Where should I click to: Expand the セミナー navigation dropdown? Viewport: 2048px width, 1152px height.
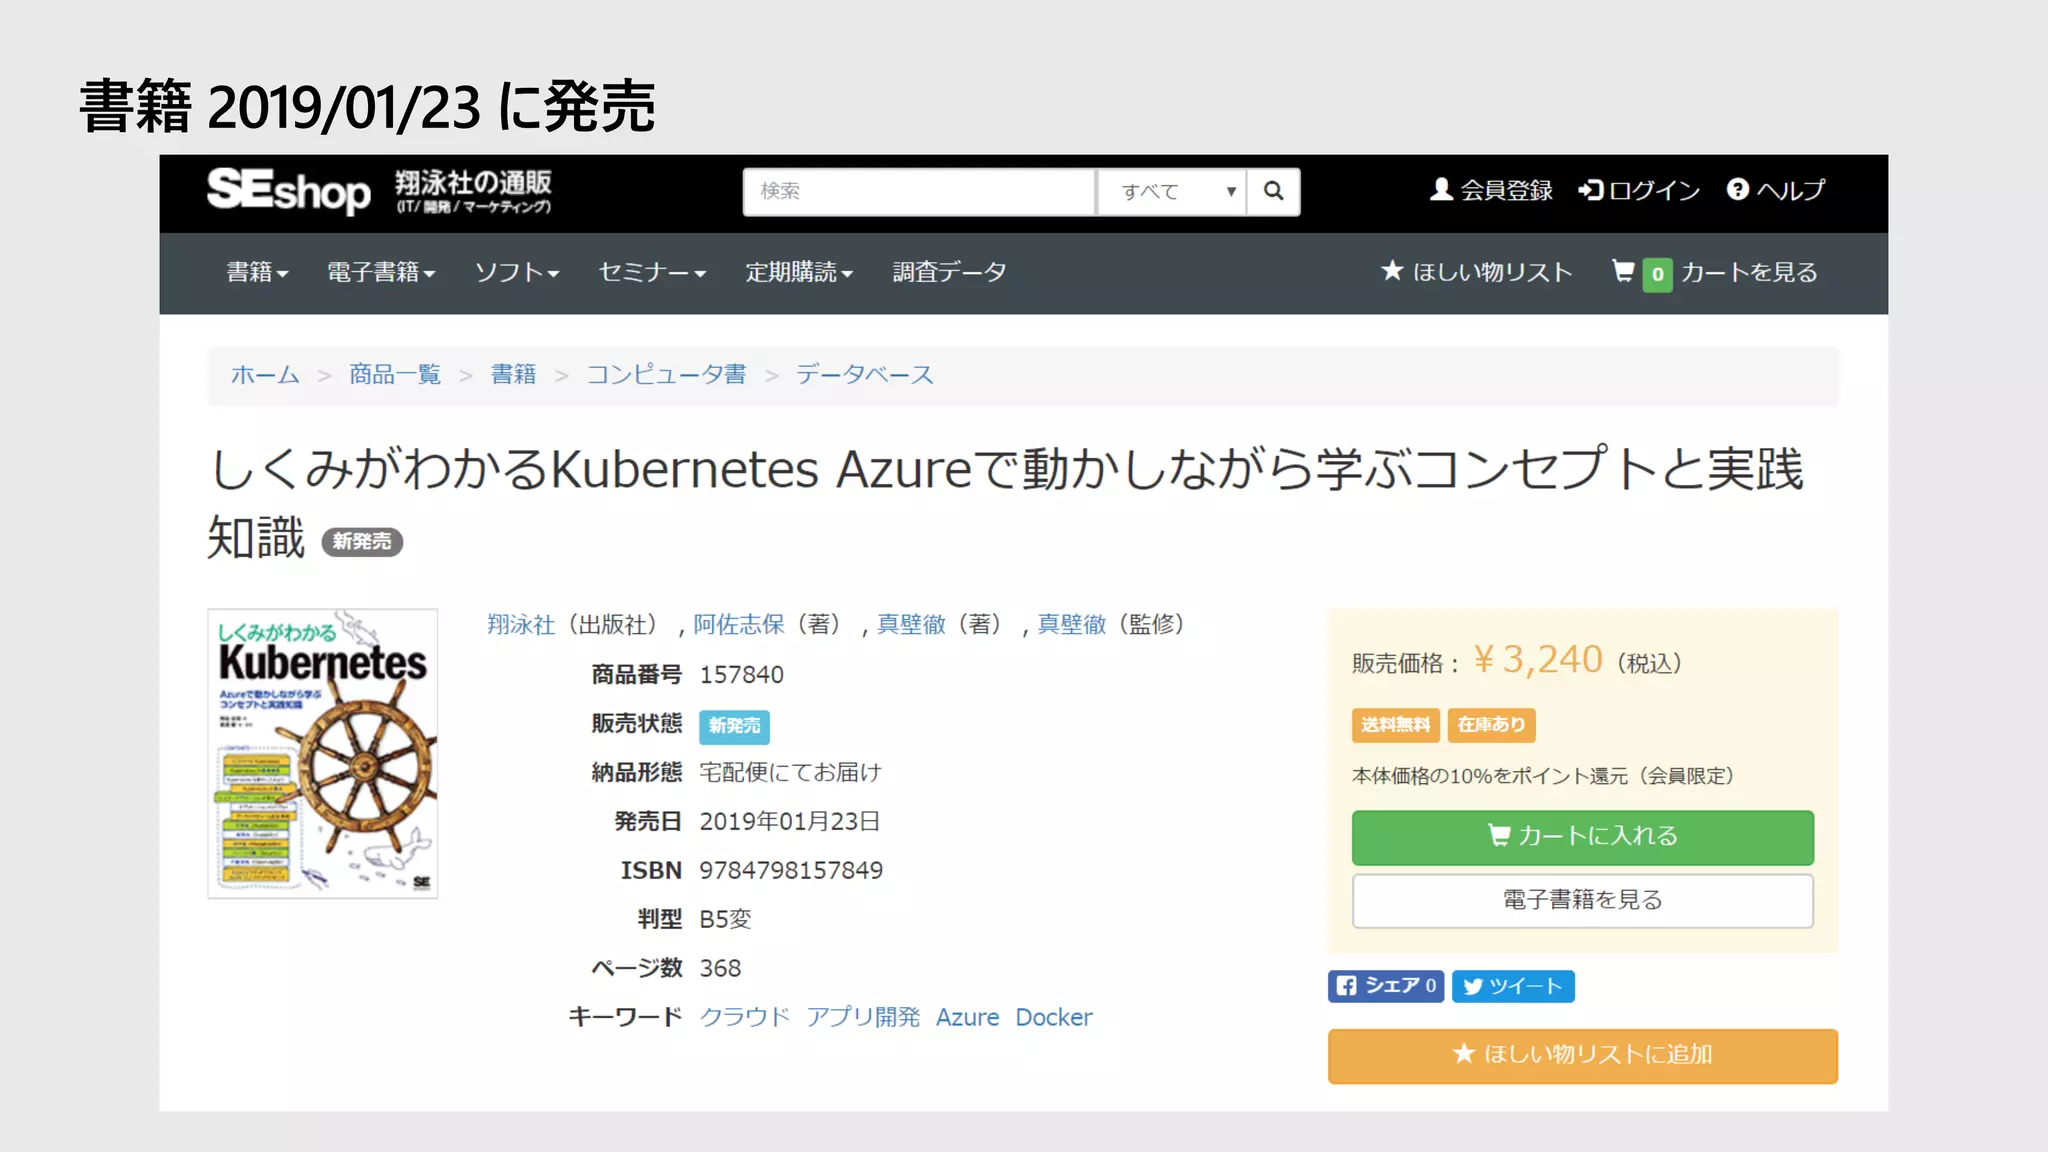[652, 272]
